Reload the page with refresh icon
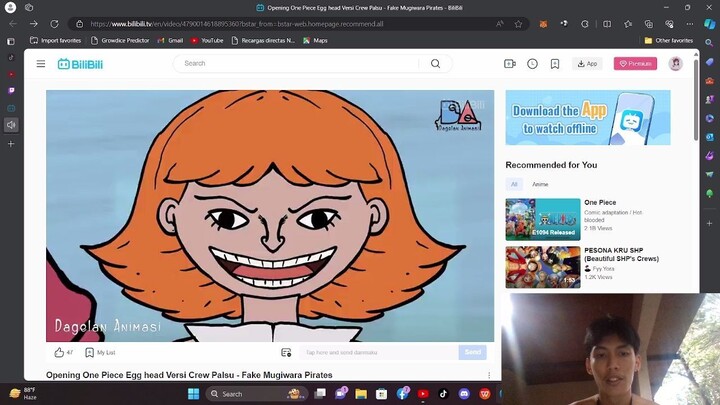This screenshot has height=405, width=720. (x=54, y=24)
